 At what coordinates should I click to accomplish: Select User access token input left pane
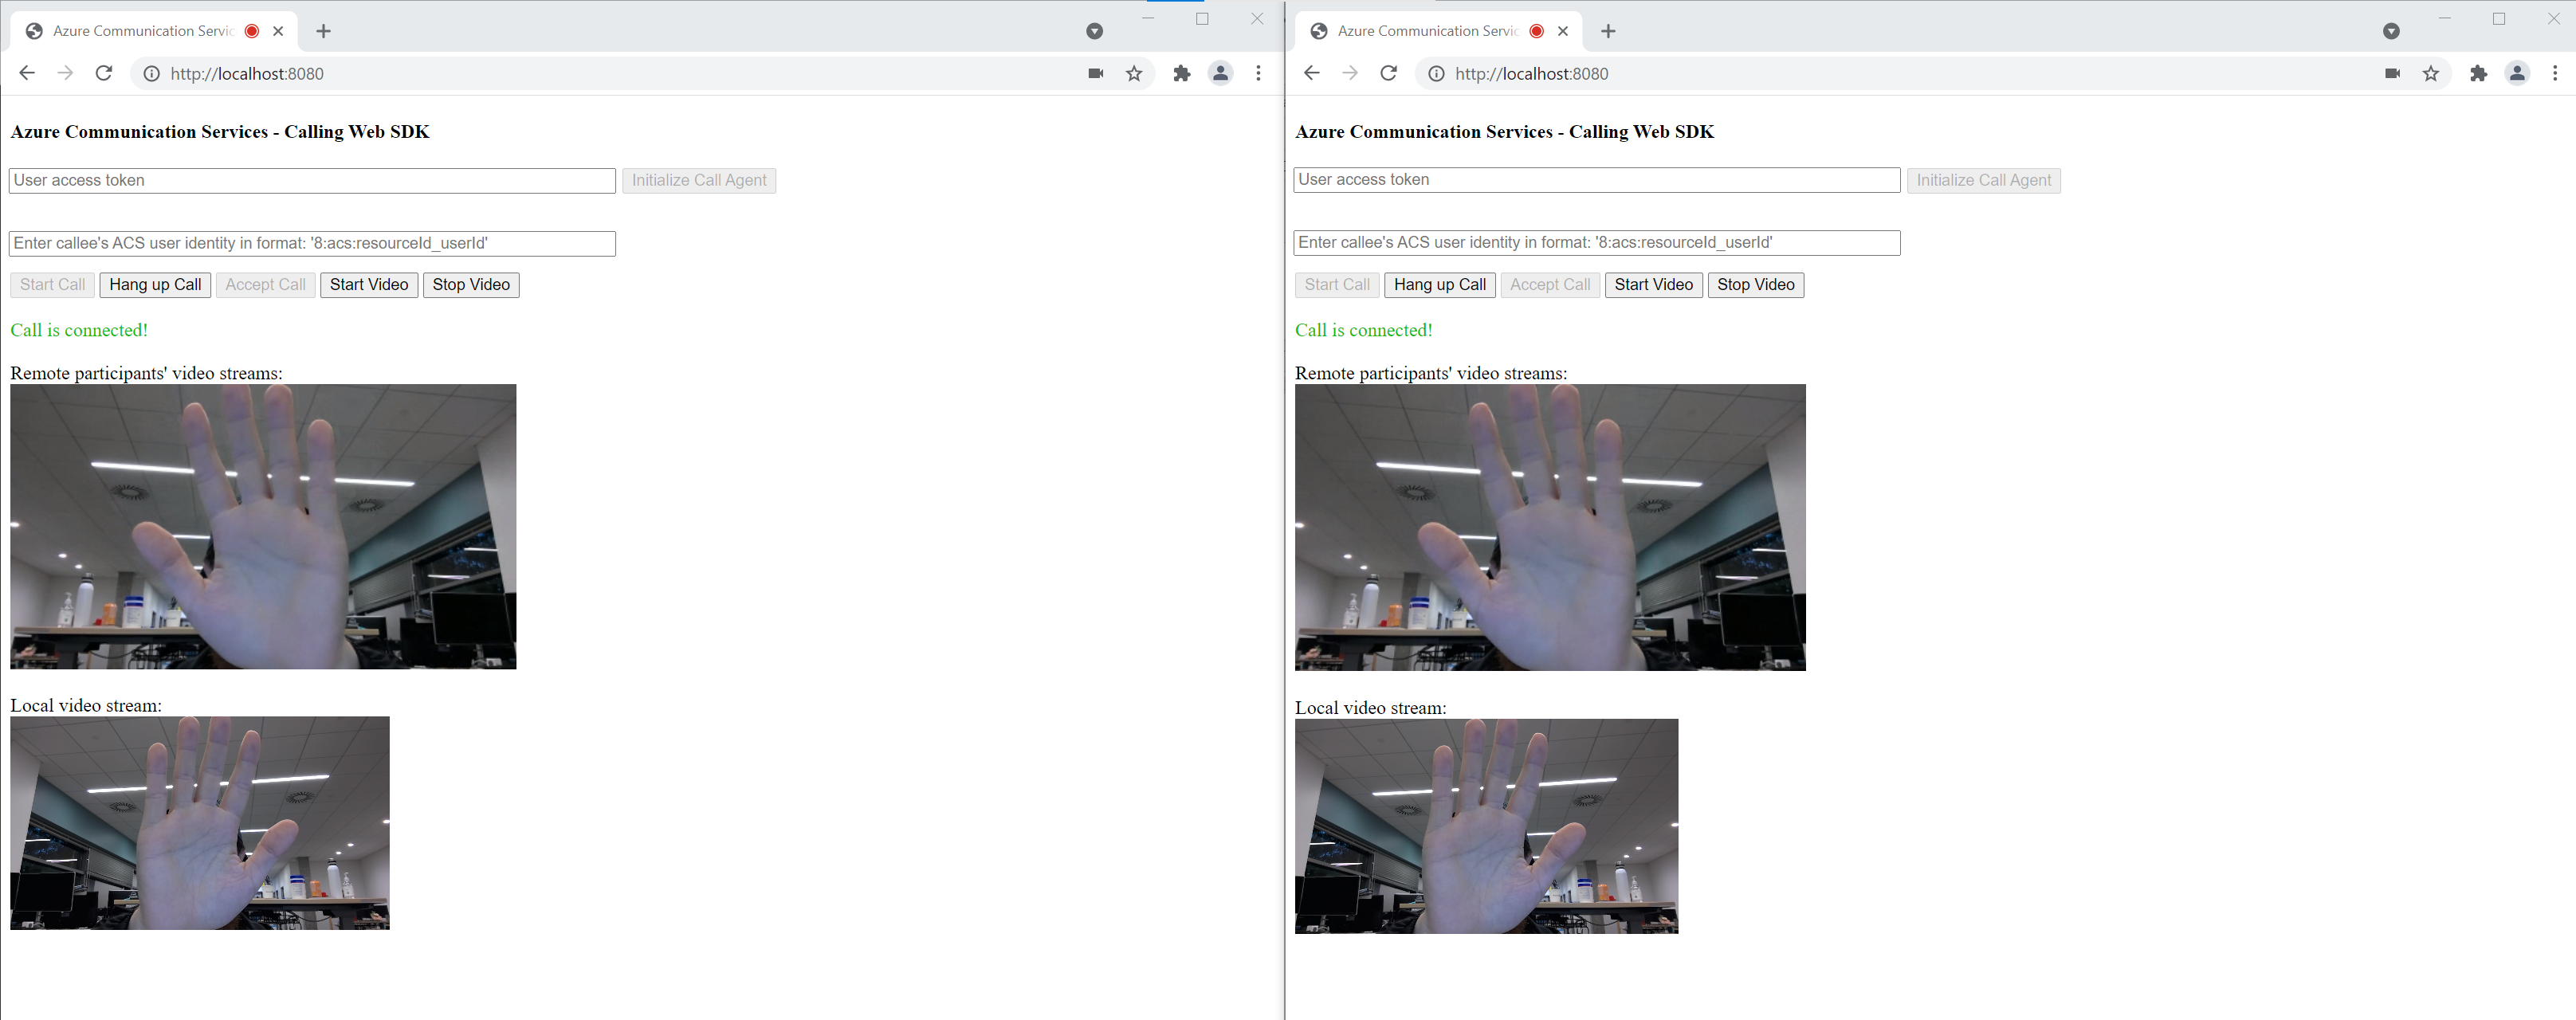[312, 179]
